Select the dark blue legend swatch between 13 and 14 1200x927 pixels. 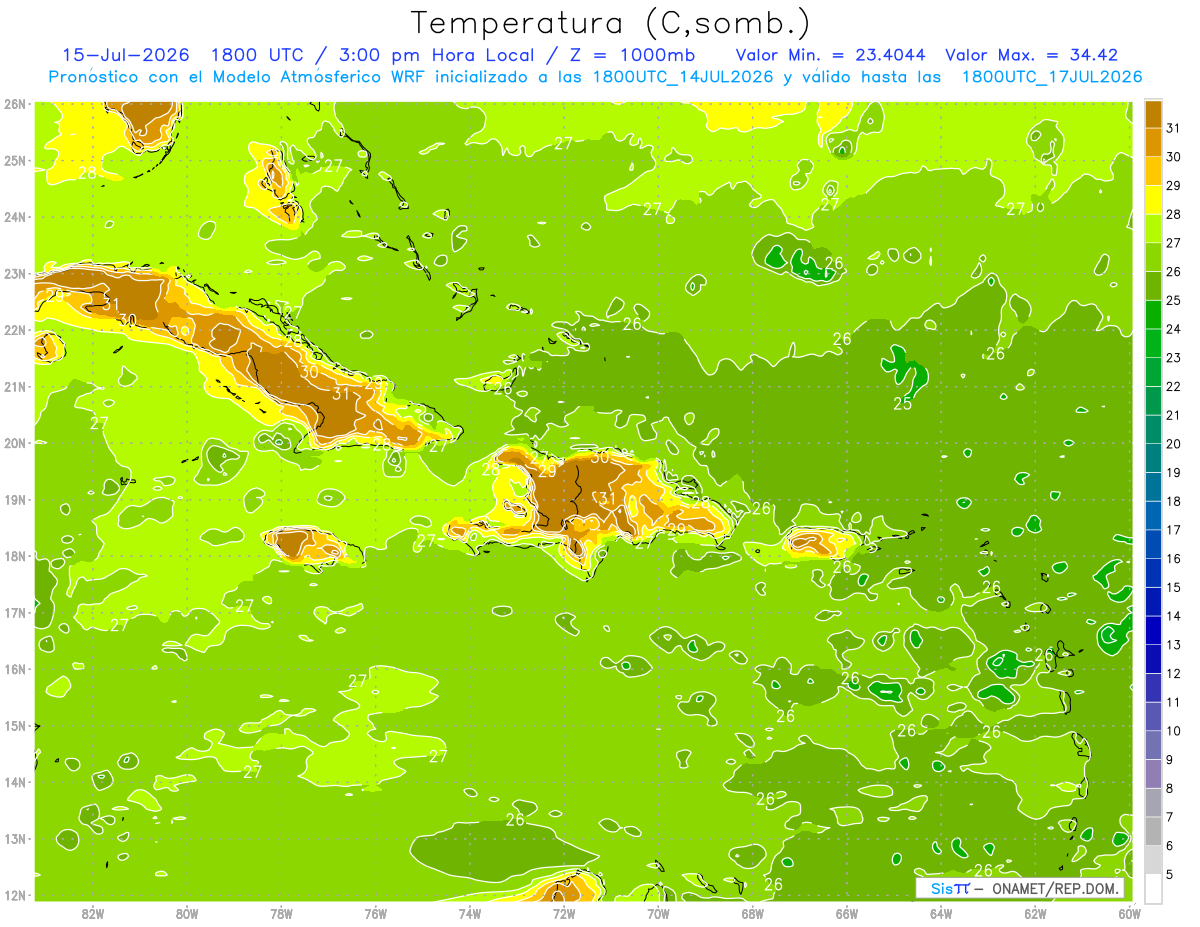(1153, 630)
